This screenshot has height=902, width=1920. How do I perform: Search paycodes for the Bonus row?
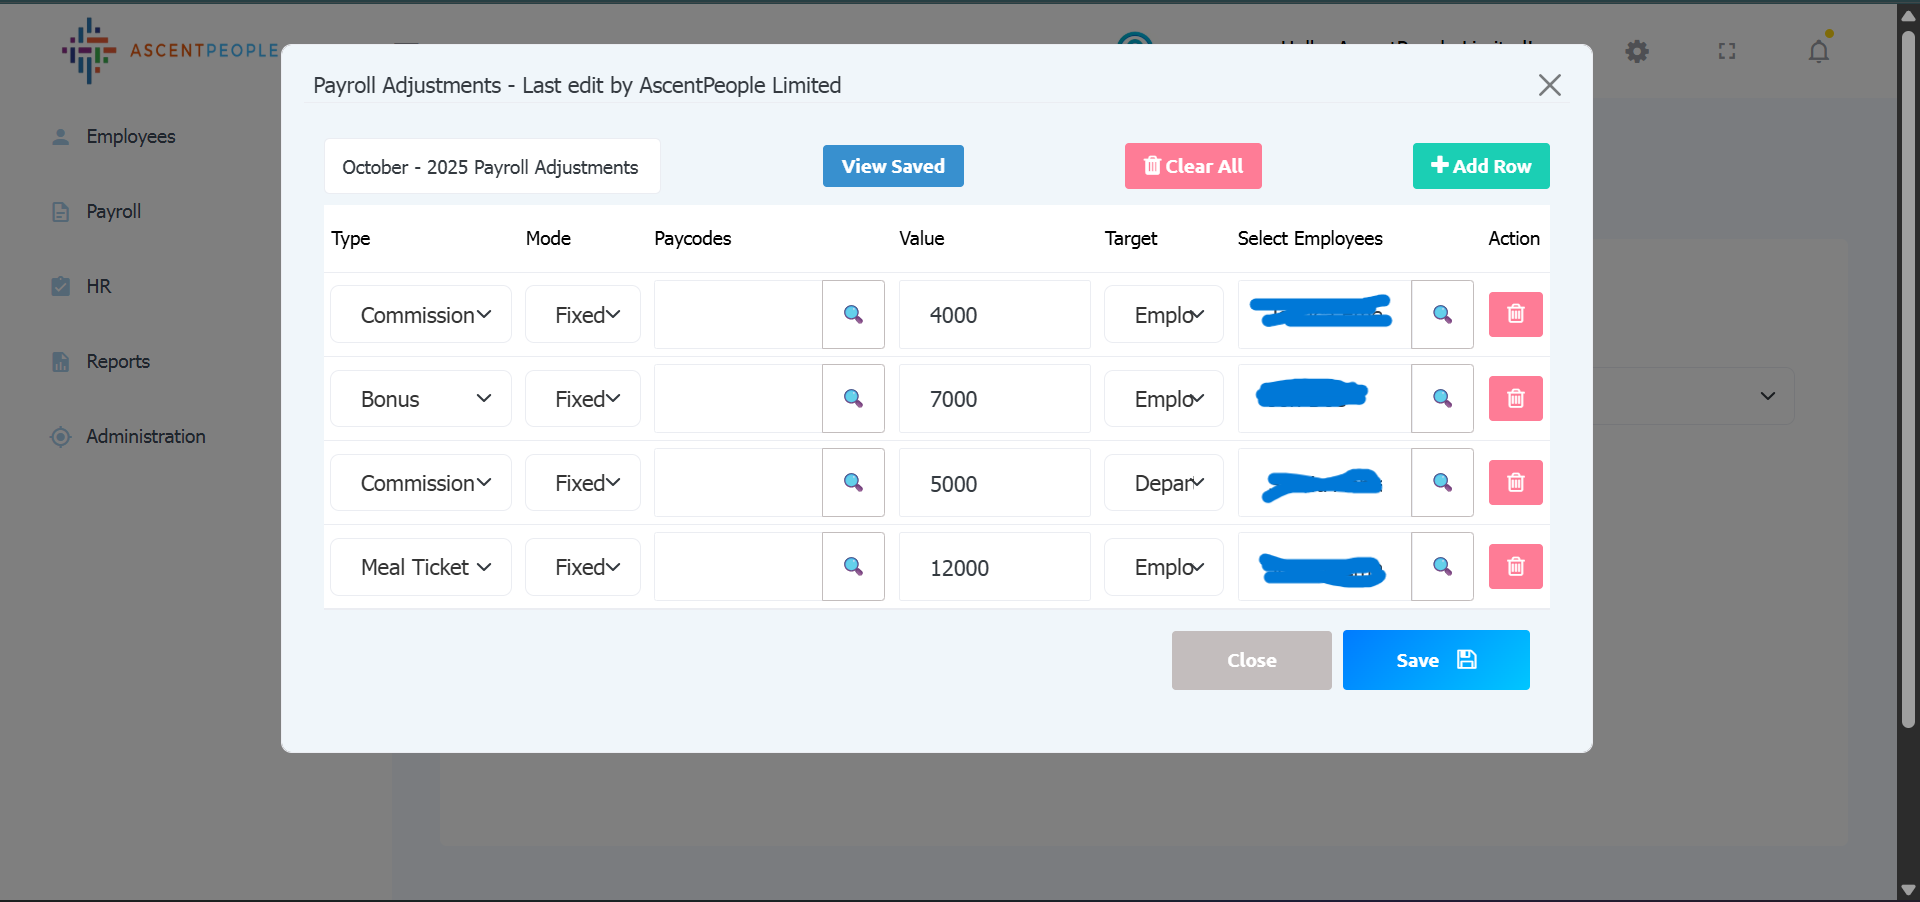click(853, 398)
